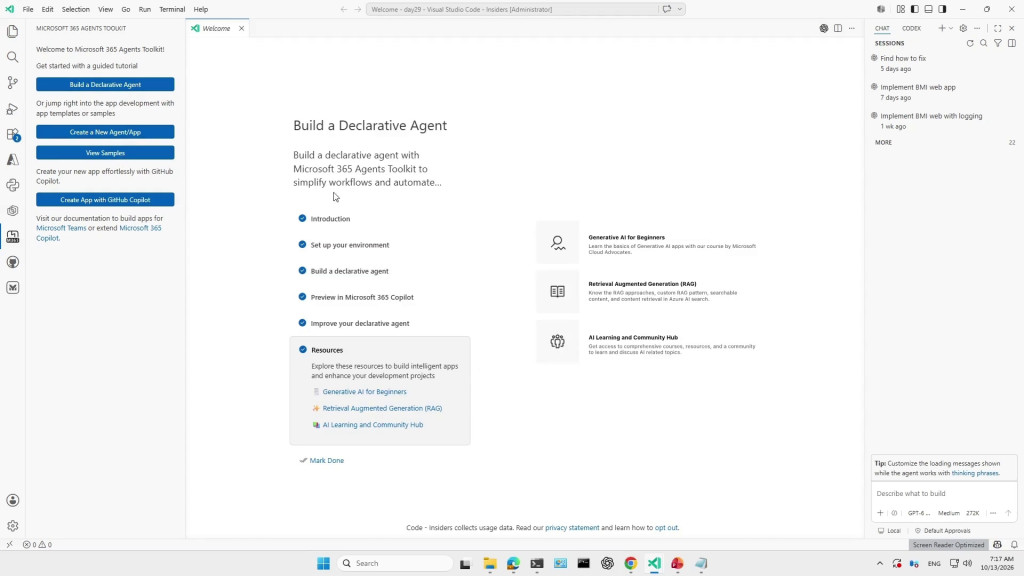Switch to the CODEX tab

point(912,28)
